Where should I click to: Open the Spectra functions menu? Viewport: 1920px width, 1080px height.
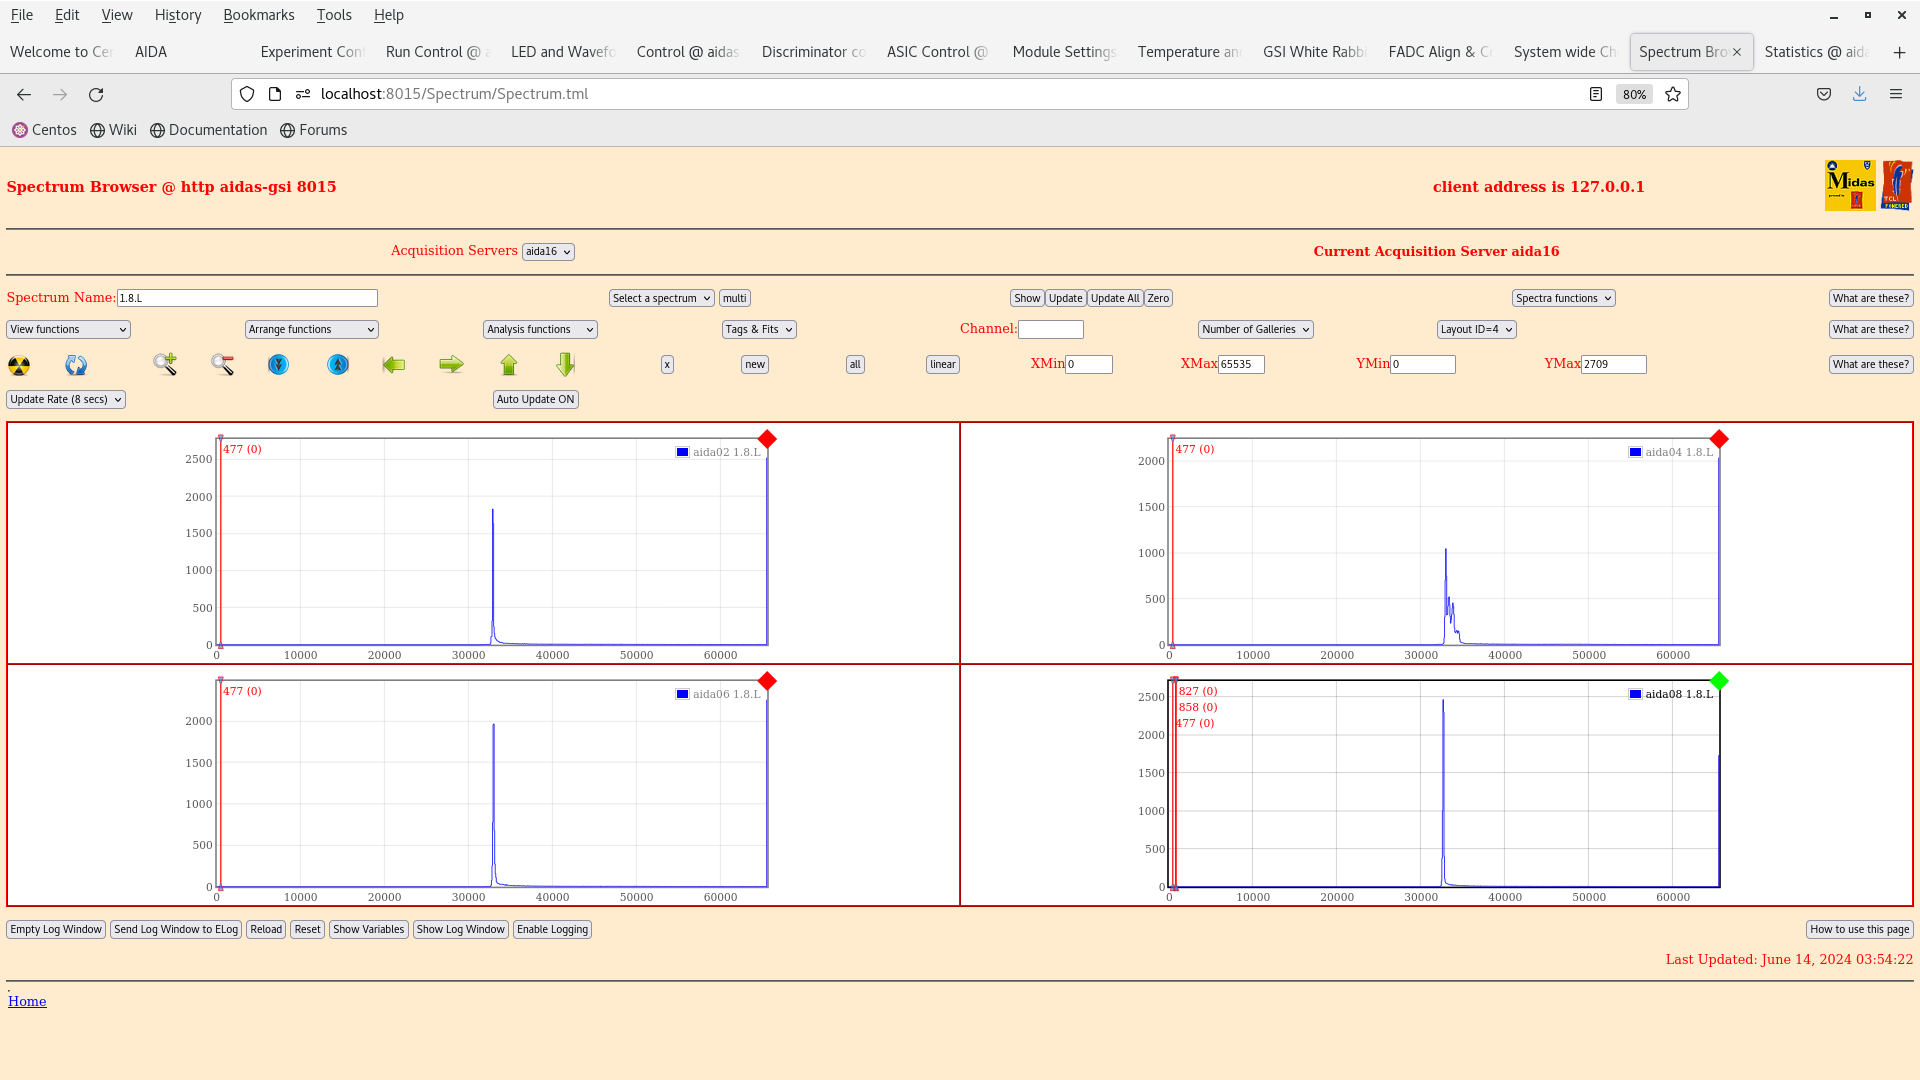[x=1563, y=298]
